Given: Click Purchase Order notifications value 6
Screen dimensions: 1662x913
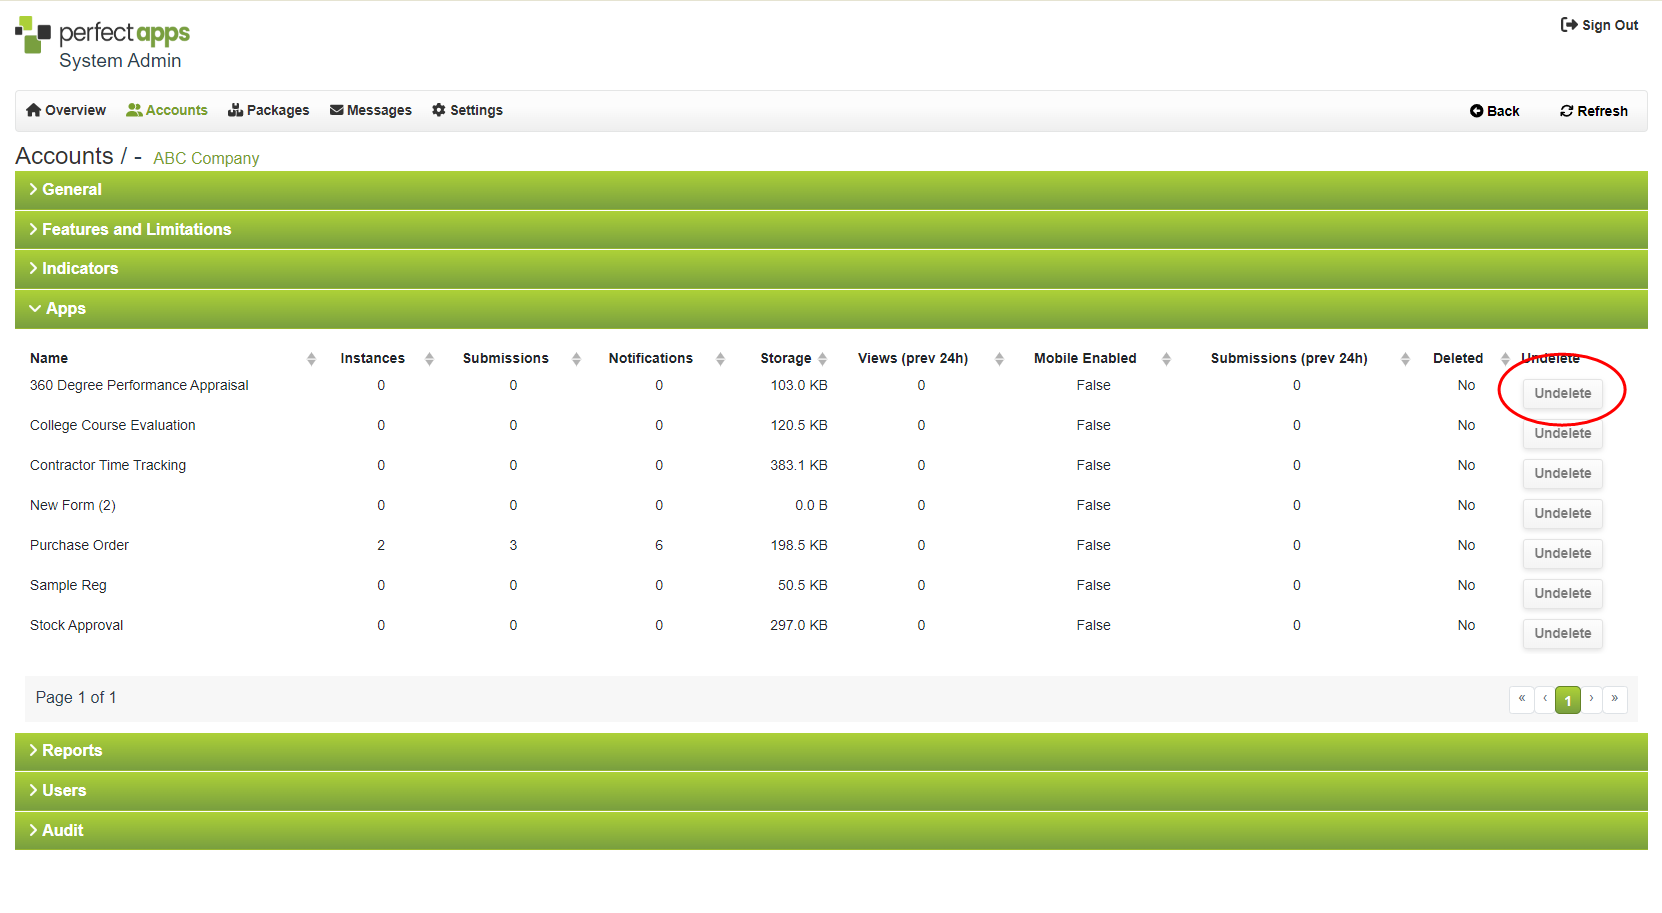Looking at the screenshot, I should [659, 546].
